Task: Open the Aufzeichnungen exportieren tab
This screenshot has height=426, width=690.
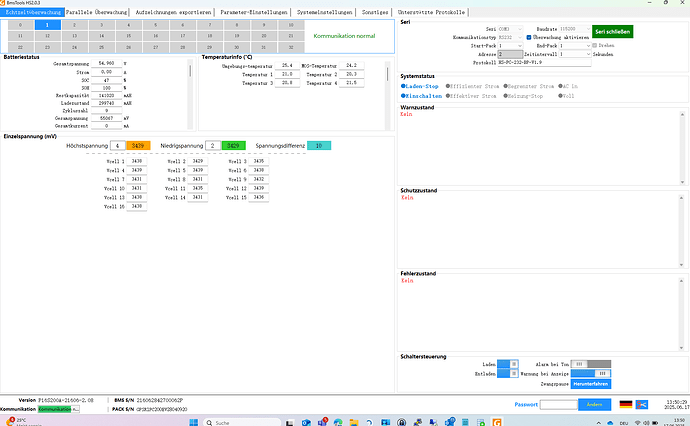Action: click(173, 12)
